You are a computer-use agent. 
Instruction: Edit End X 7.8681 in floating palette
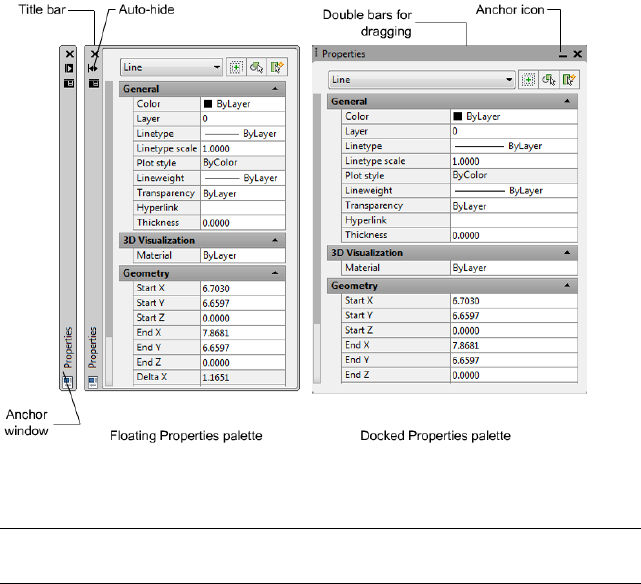243,333
